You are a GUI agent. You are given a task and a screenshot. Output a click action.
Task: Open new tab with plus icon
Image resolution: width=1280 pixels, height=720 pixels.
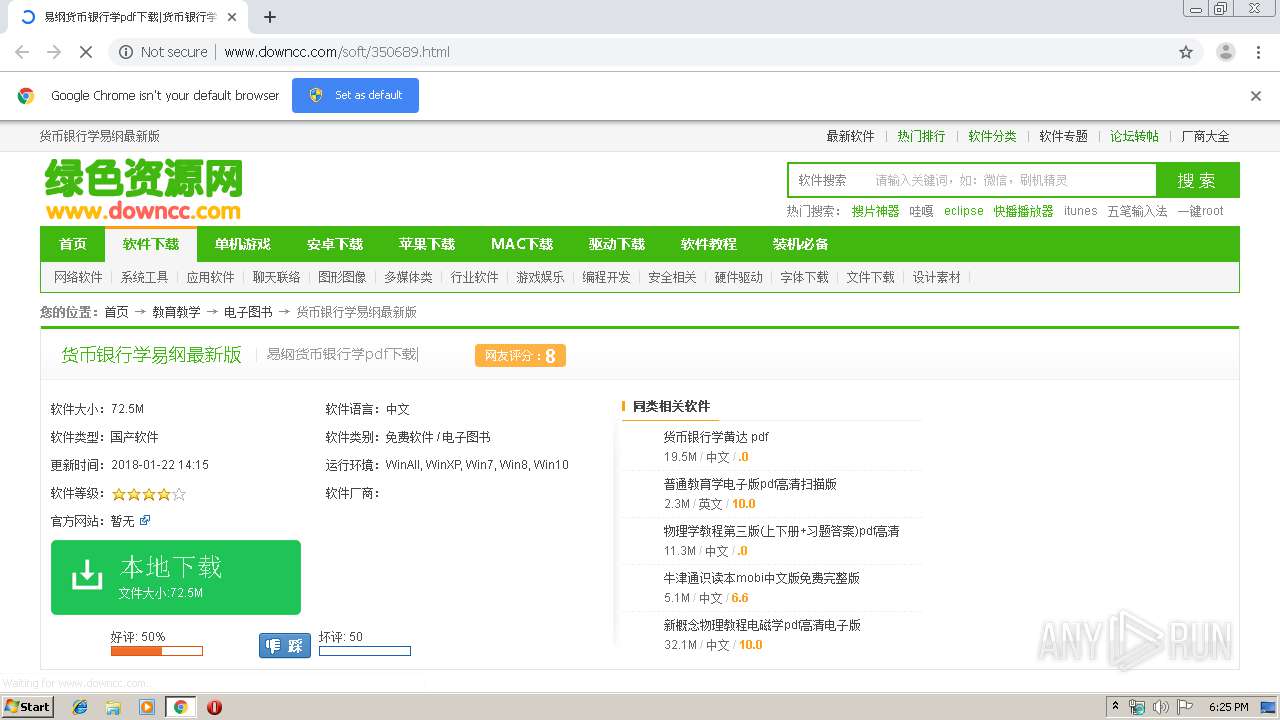point(269,17)
